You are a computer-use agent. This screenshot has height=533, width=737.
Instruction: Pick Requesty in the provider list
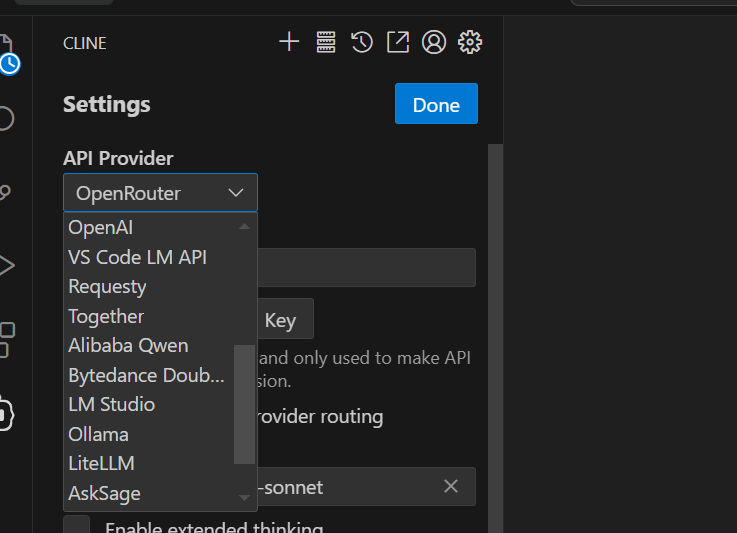(x=150, y=287)
